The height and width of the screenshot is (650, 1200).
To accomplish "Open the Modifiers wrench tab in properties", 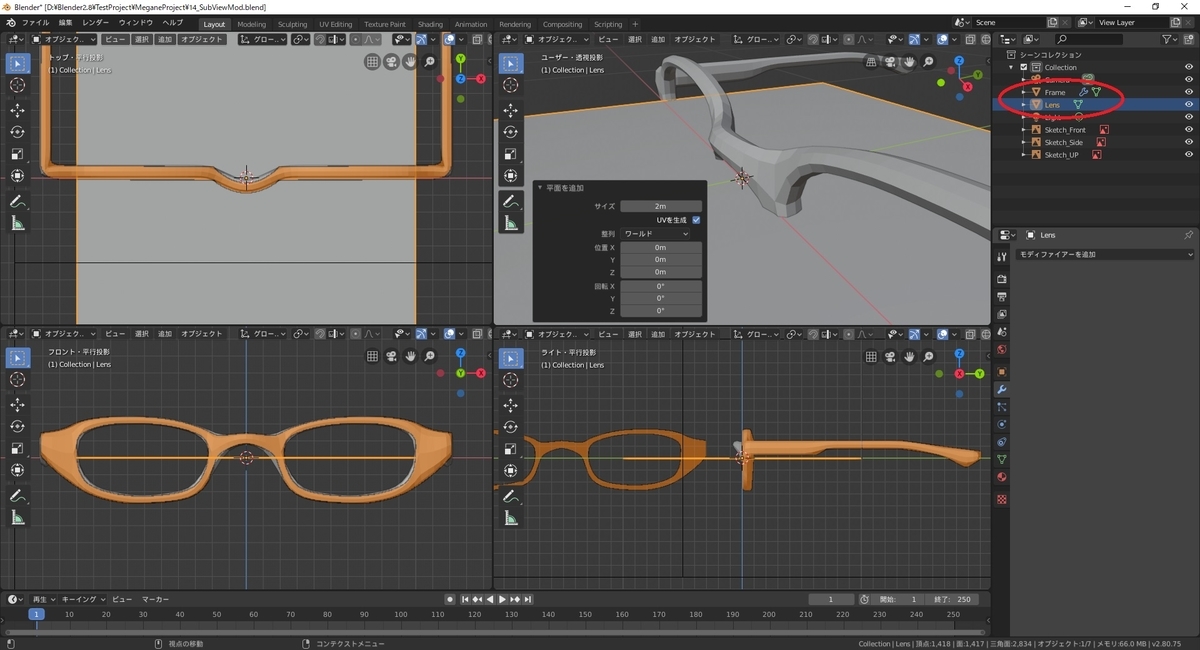I will pos(1002,389).
